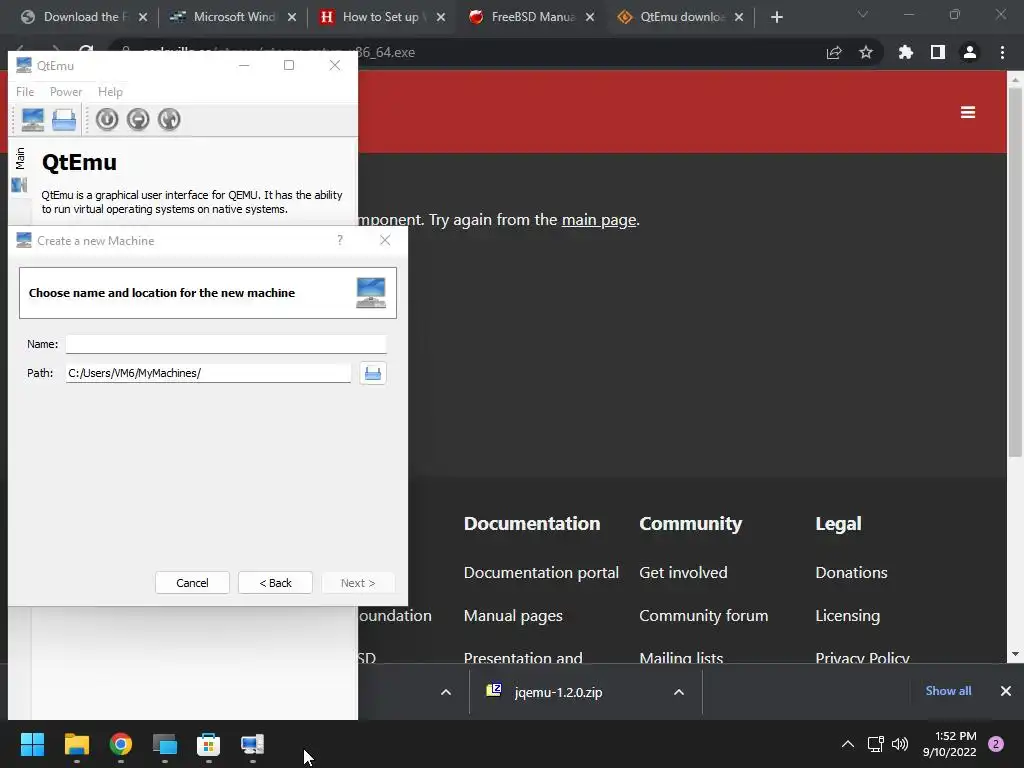
Task: Click the Path input field
Action: [x=208, y=373]
